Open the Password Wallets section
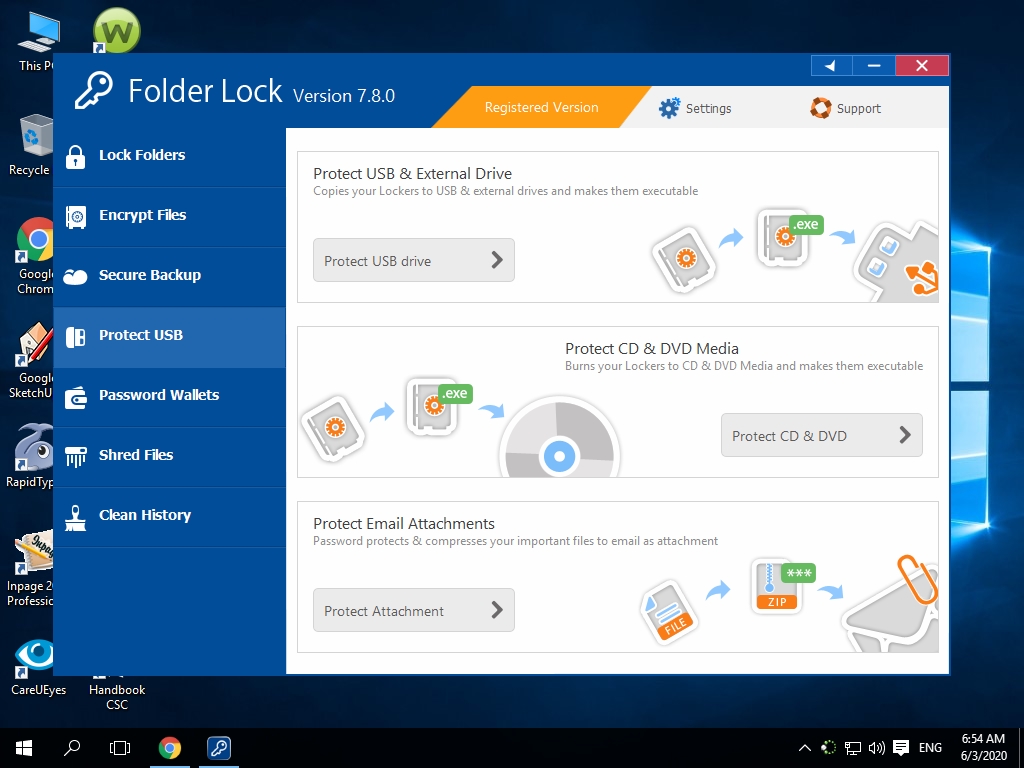 pos(170,397)
